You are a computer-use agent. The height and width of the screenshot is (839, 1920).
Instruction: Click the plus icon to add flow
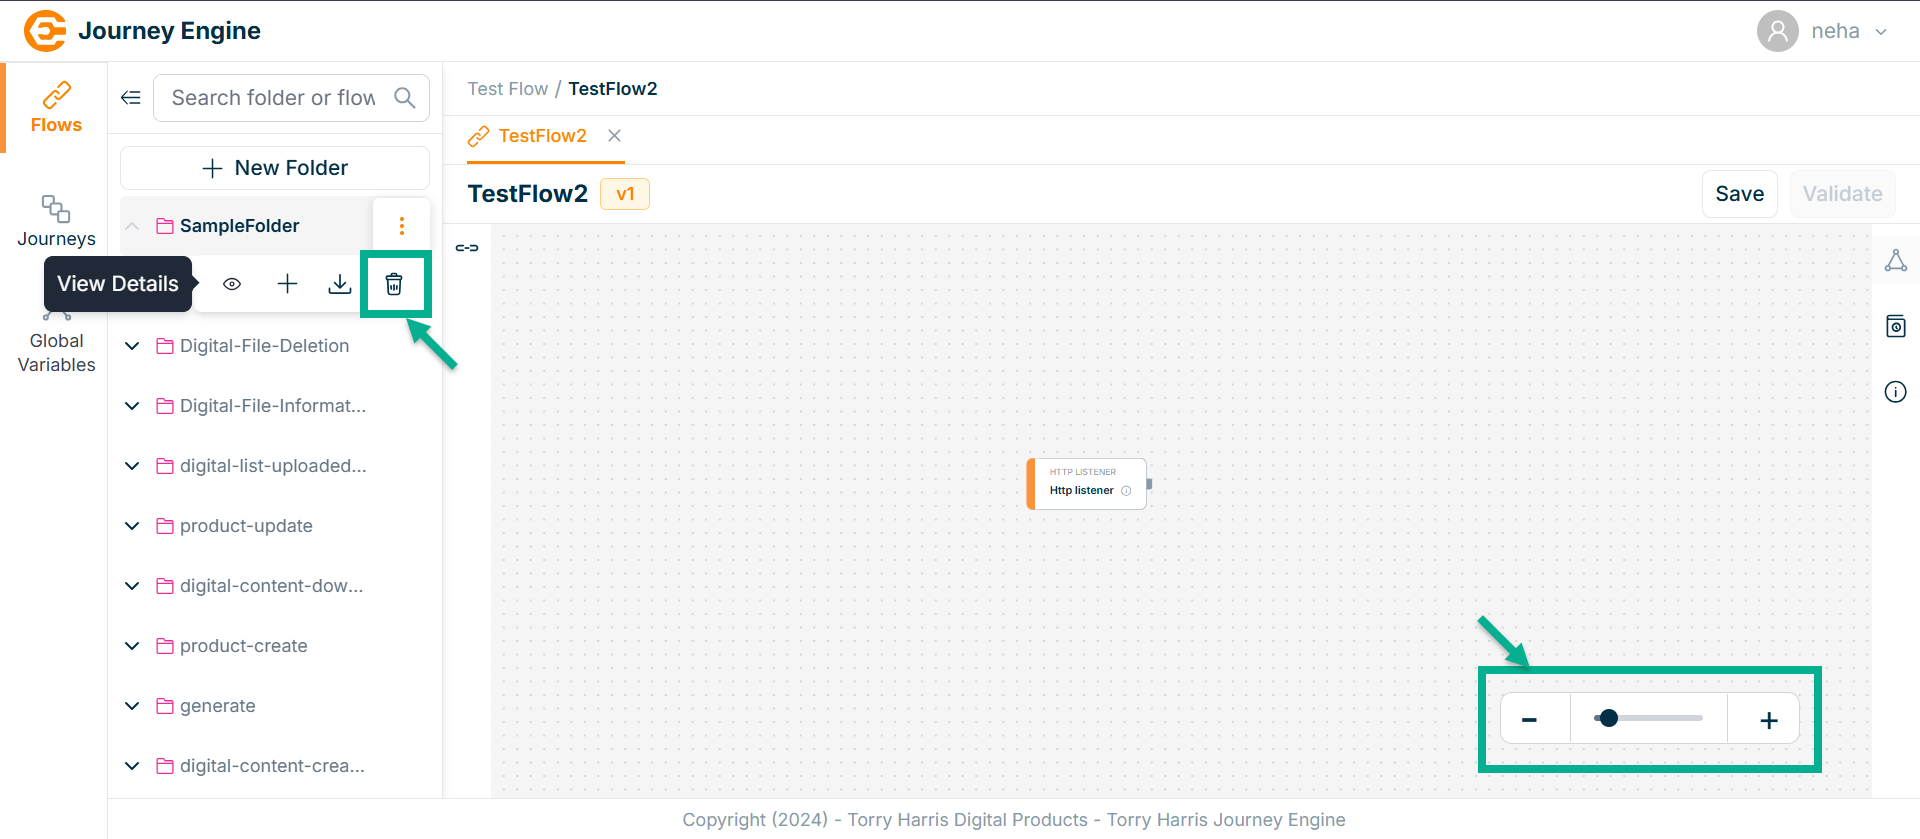tap(287, 284)
